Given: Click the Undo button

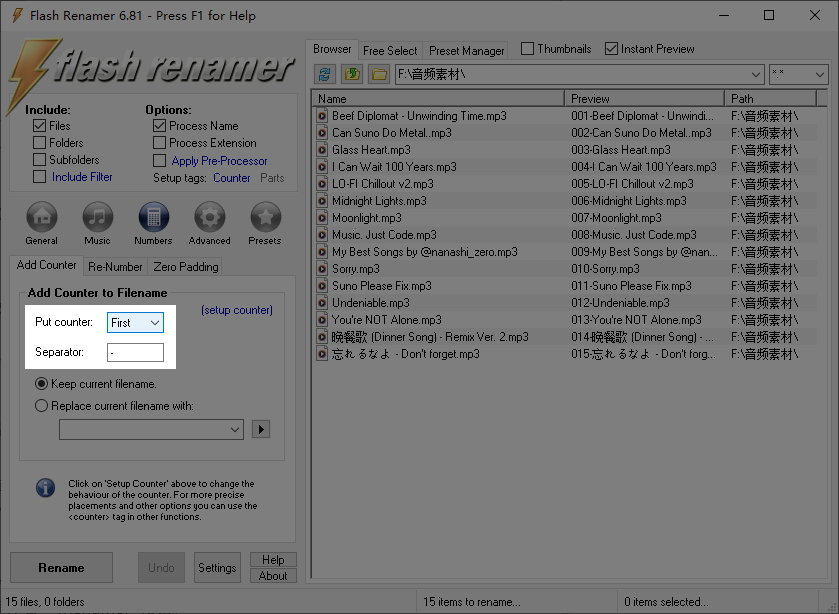Looking at the screenshot, I should [162, 567].
